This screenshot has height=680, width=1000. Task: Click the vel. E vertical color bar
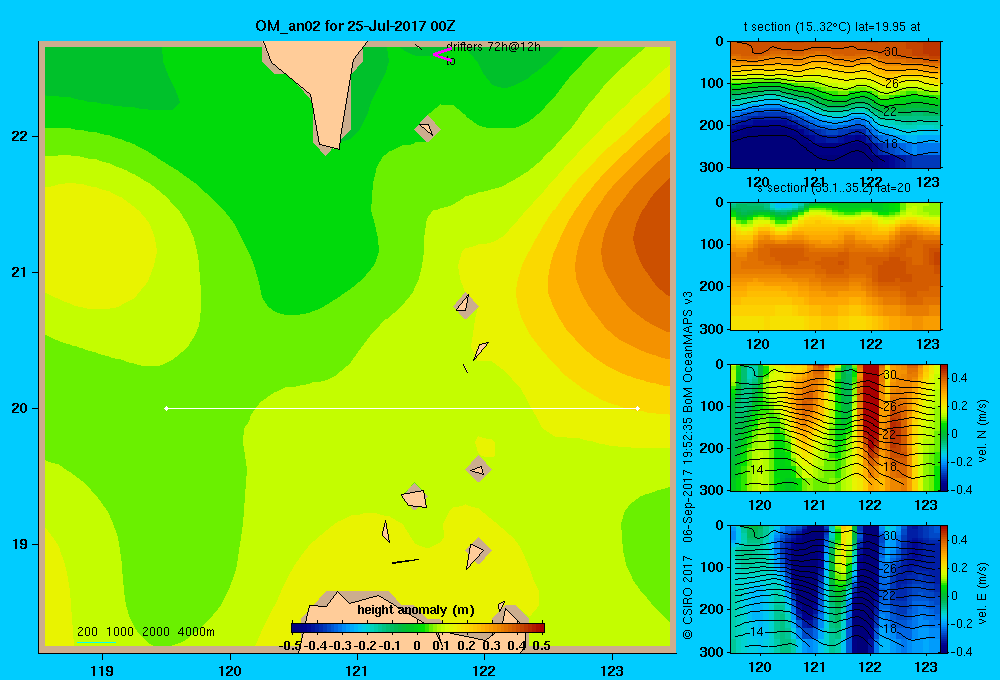coord(945,589)
